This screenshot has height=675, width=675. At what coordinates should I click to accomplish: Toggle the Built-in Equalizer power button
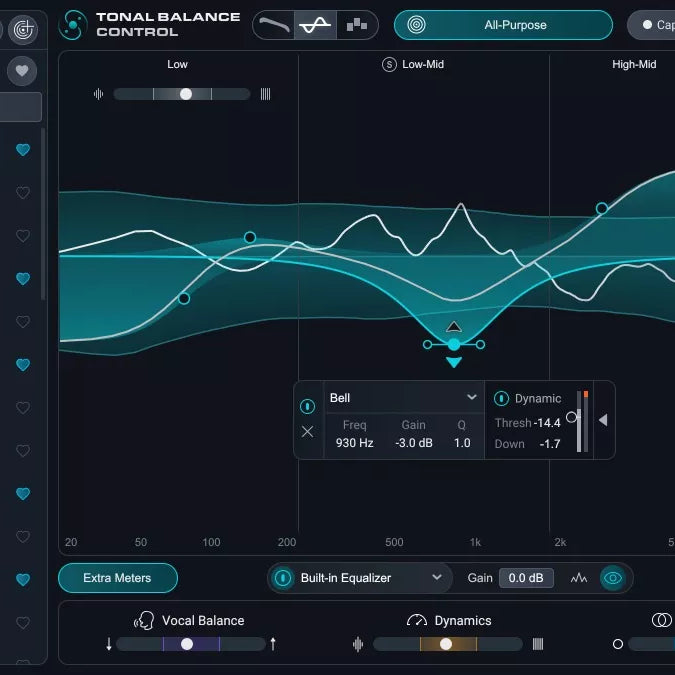point(283,578)
